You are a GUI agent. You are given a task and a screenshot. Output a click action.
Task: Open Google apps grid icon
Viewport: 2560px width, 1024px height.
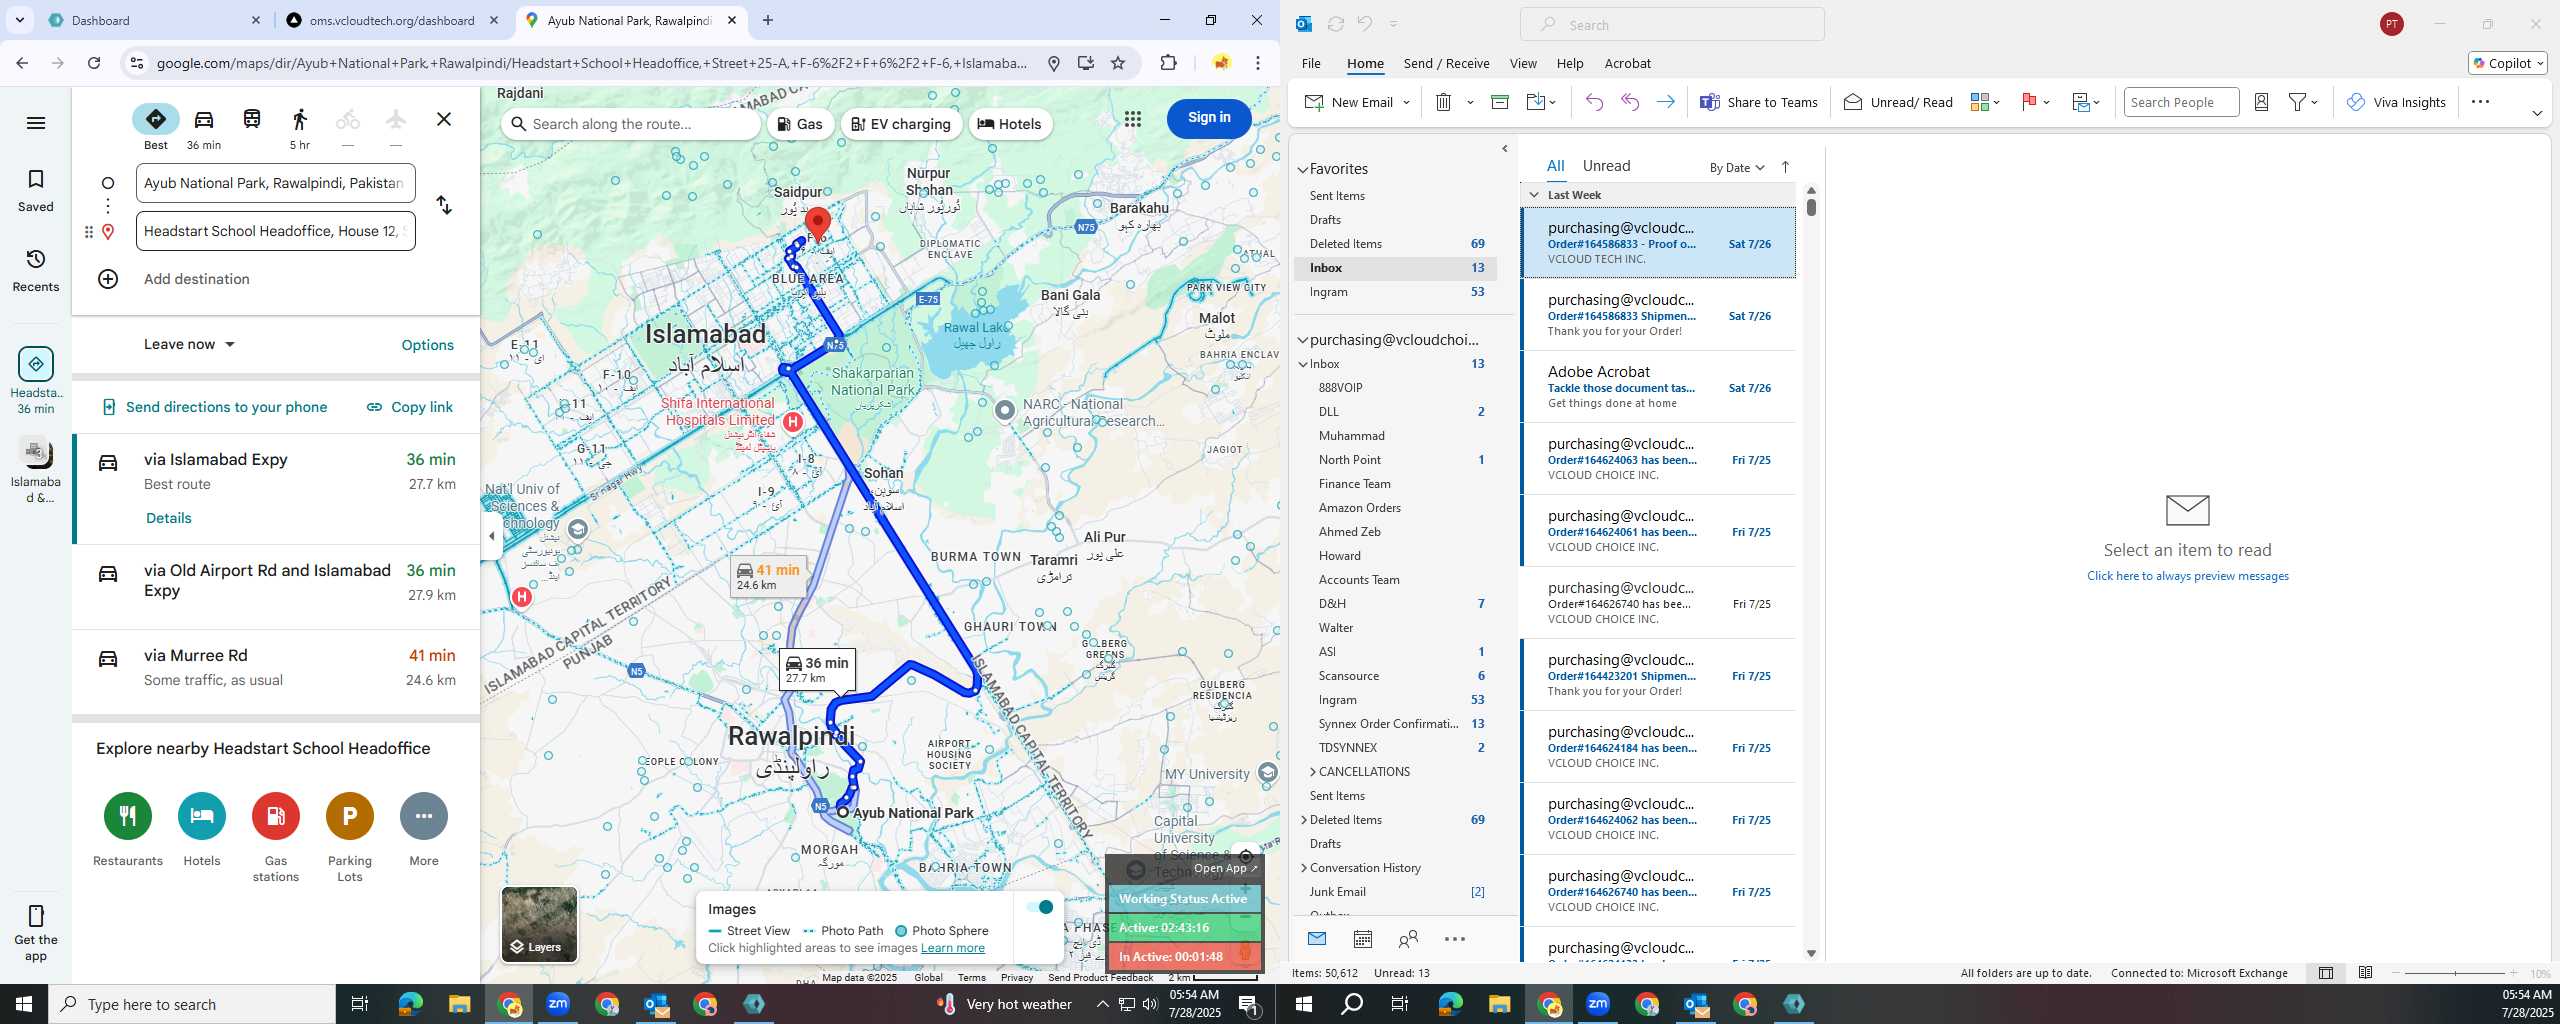tap(1132, 120)
